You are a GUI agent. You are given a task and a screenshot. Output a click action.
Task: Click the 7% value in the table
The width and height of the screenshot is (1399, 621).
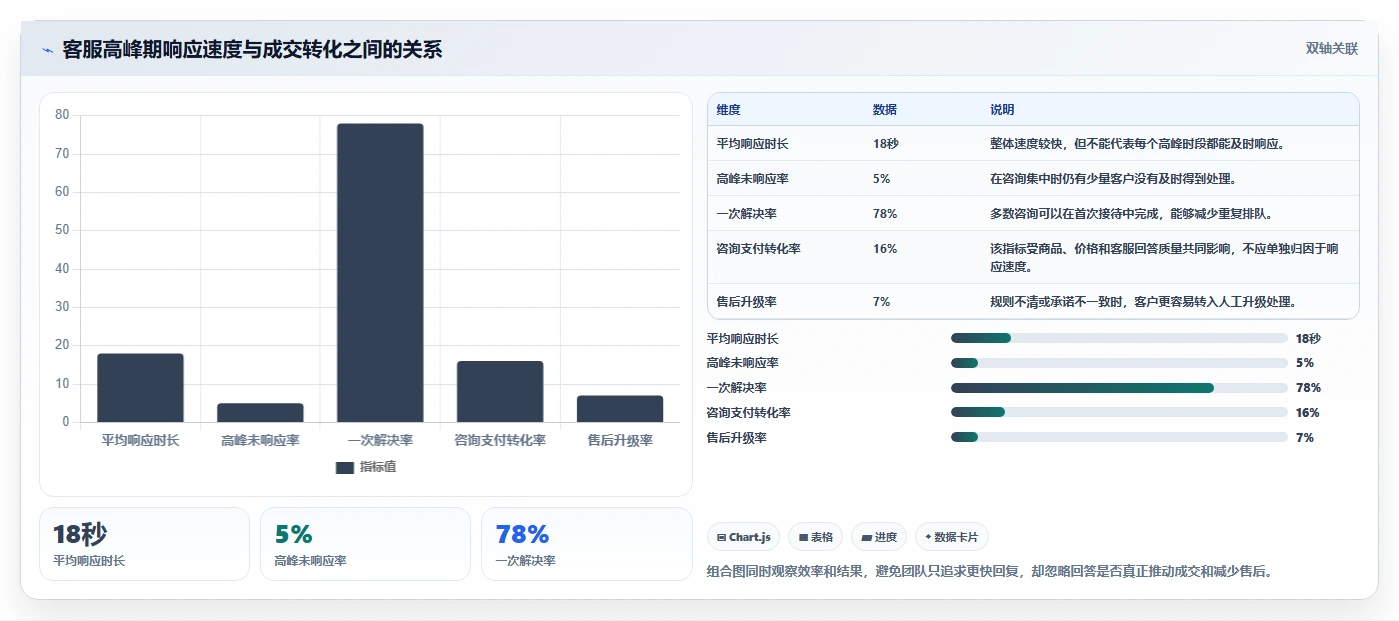pos(881,301)
